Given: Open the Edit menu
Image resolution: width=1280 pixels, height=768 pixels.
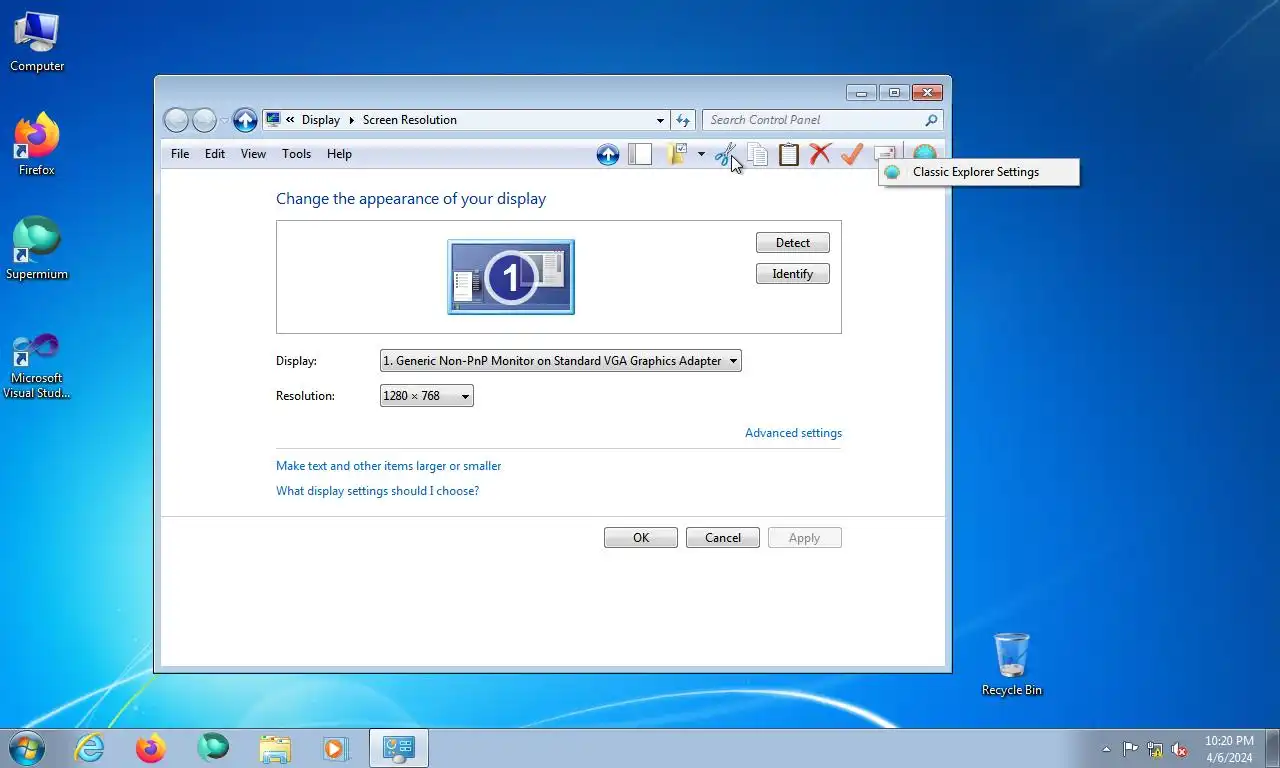Looking at the screenshot, I should click(215, 154).
